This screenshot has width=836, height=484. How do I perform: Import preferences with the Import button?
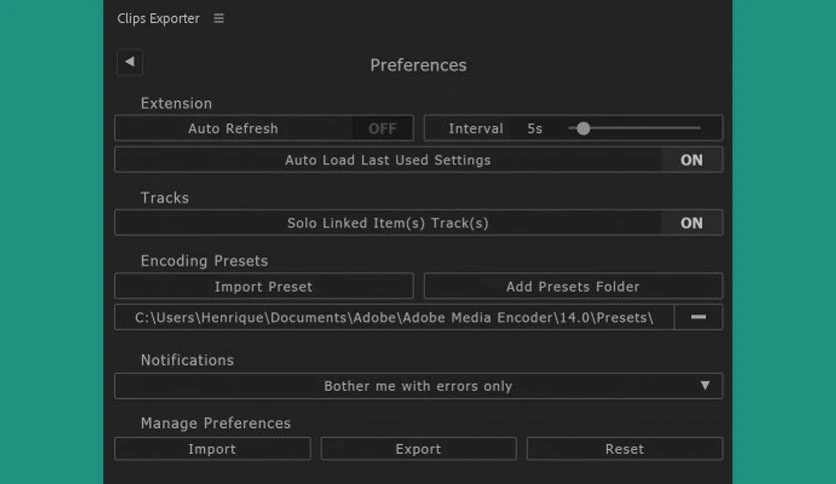(212, 449)
